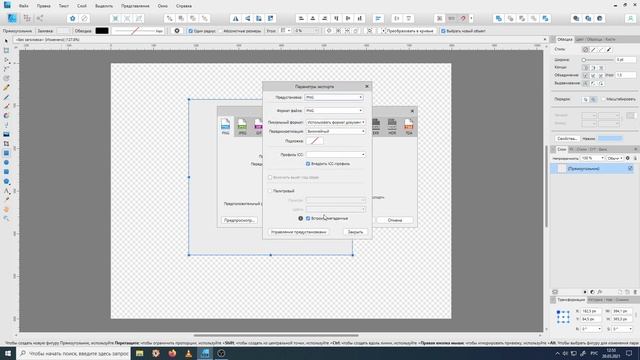Open the layer opacity dropdown
The width and height of the screenshot is (640, 360).
point(592,158)
